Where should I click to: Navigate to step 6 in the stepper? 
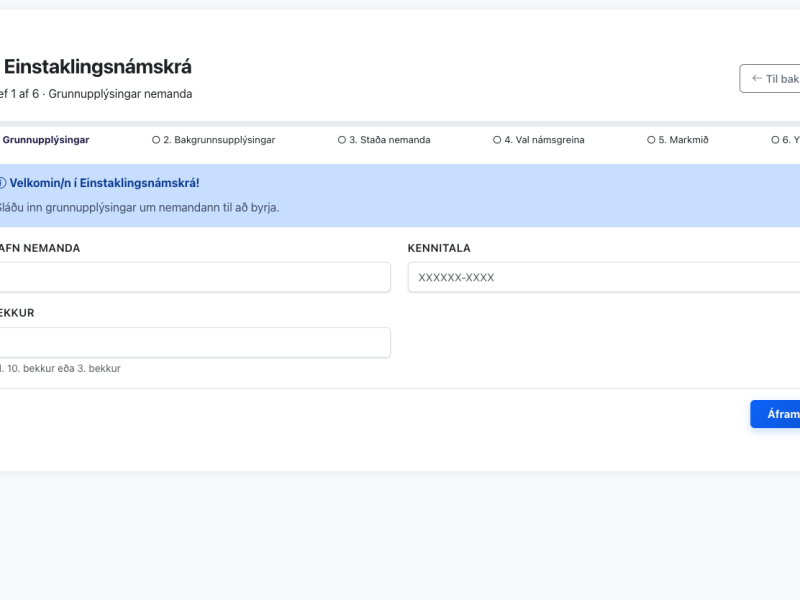(780, 140)
